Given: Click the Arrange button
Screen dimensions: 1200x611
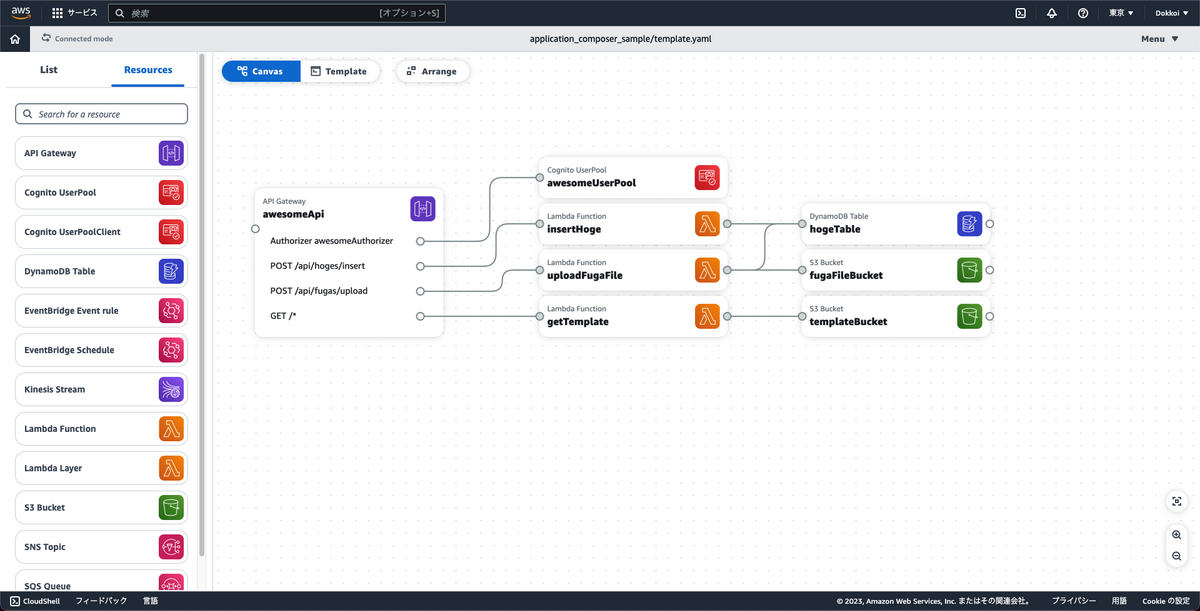Looking at the screenshot, I should tap(432, 71).
